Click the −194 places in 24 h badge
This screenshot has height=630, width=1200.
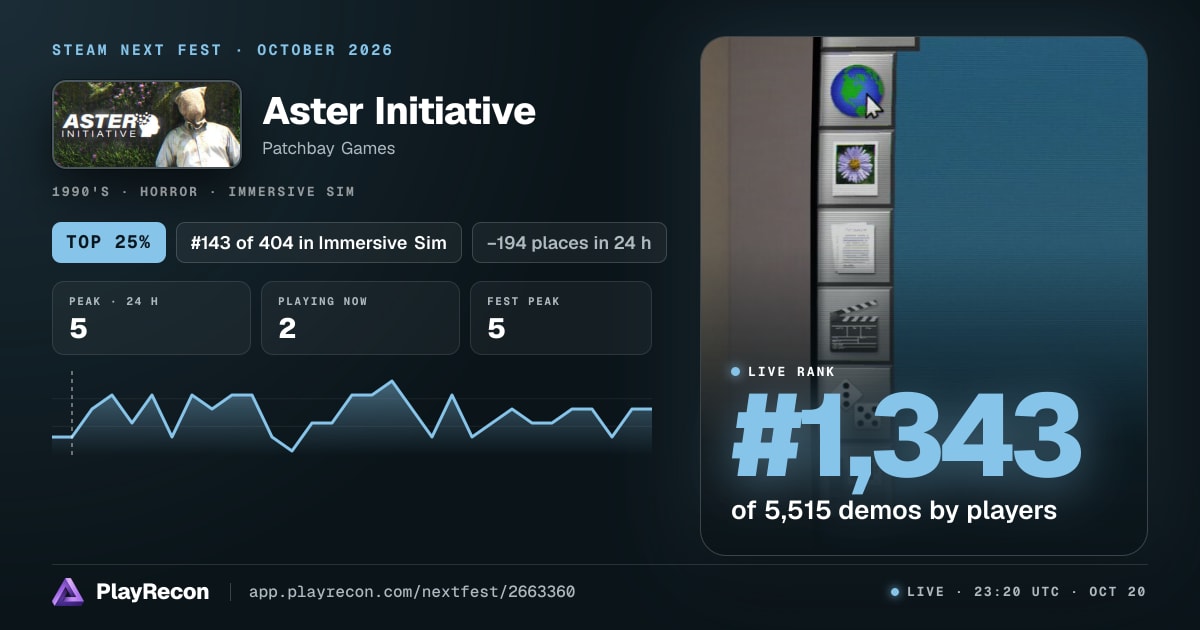point(569,242)
